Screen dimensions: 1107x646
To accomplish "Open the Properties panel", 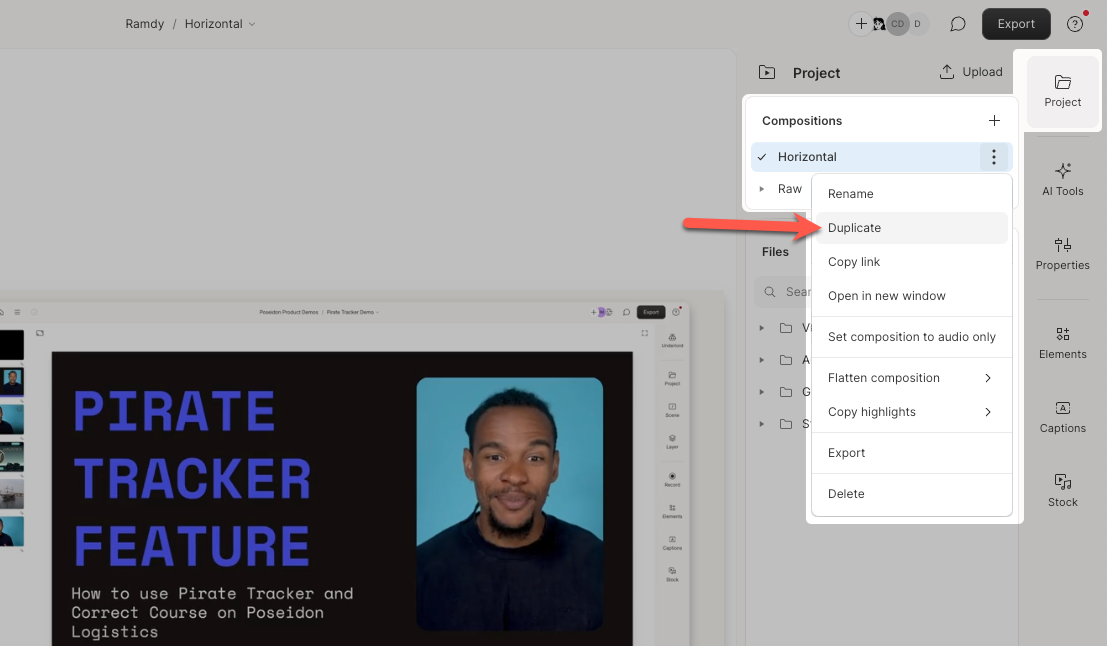I will [1062, 253].
